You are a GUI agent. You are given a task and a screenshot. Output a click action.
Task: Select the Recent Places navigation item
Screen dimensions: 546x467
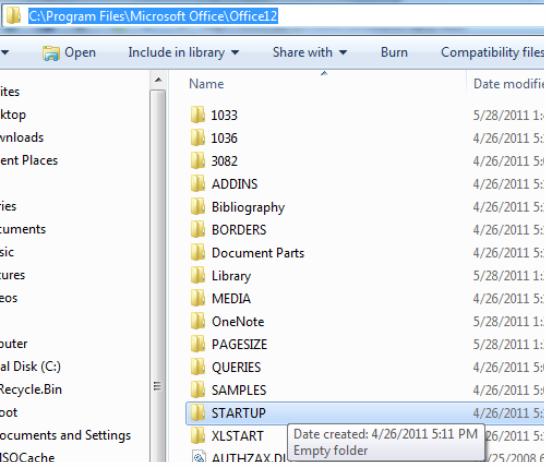point(29,161)
